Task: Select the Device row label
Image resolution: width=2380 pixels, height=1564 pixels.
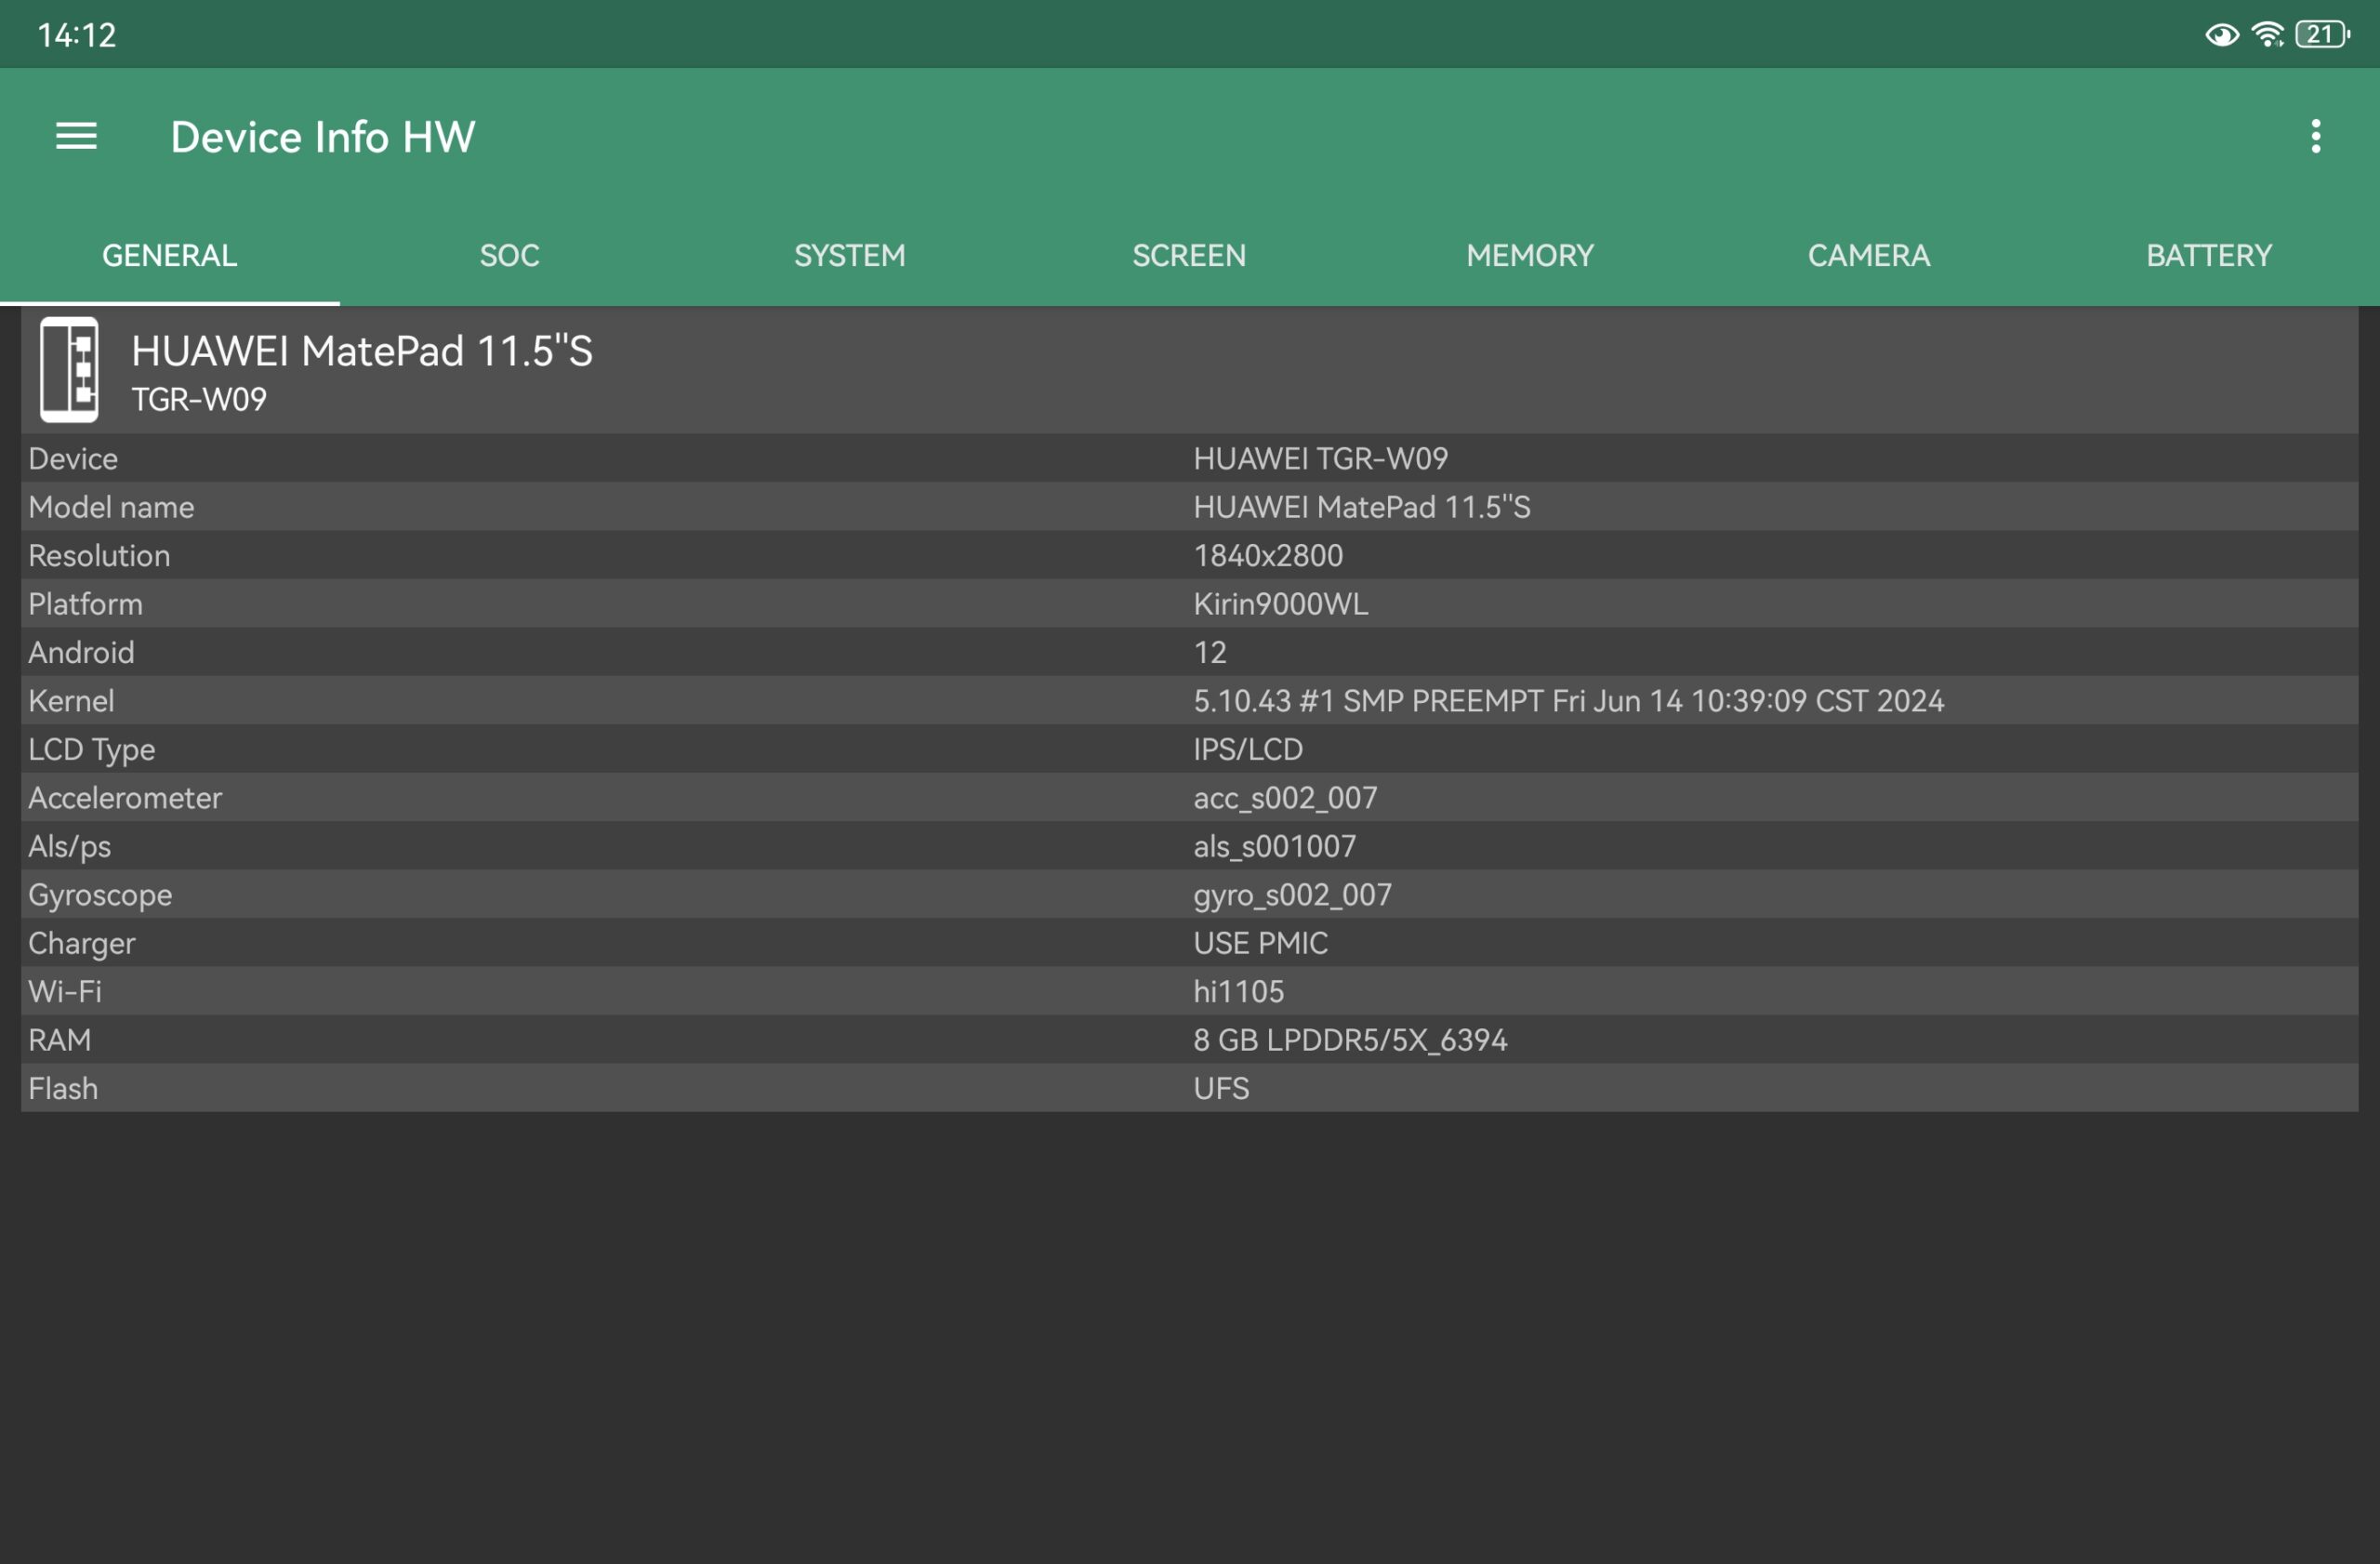Action: tap(73, 459)
